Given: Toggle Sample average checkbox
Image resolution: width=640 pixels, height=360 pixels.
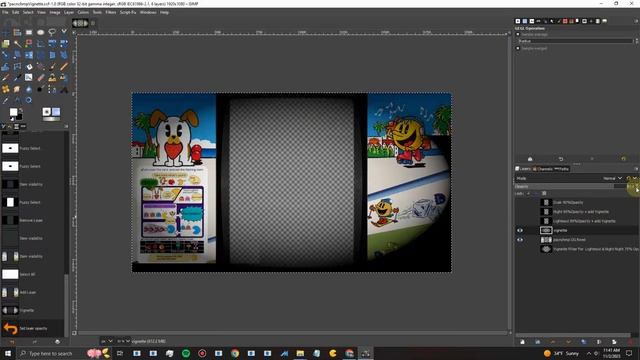Looking at the screenshot, I should pyautogui.click(x=518, y=35).
